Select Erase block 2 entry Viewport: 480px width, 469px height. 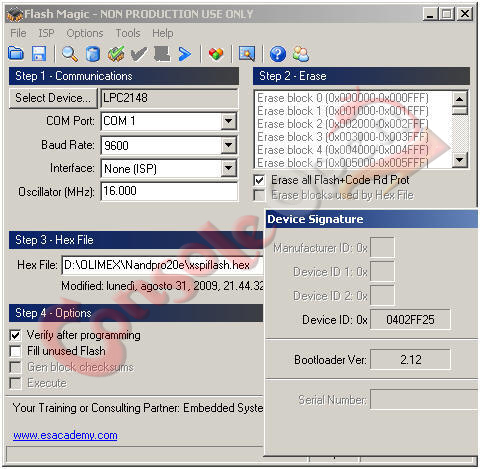(x=343, y=124)
